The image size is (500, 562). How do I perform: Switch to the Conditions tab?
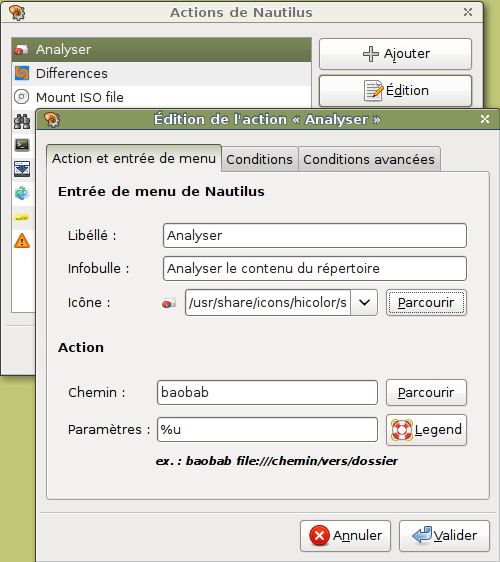pyautogui.click(x=259, y=159)
